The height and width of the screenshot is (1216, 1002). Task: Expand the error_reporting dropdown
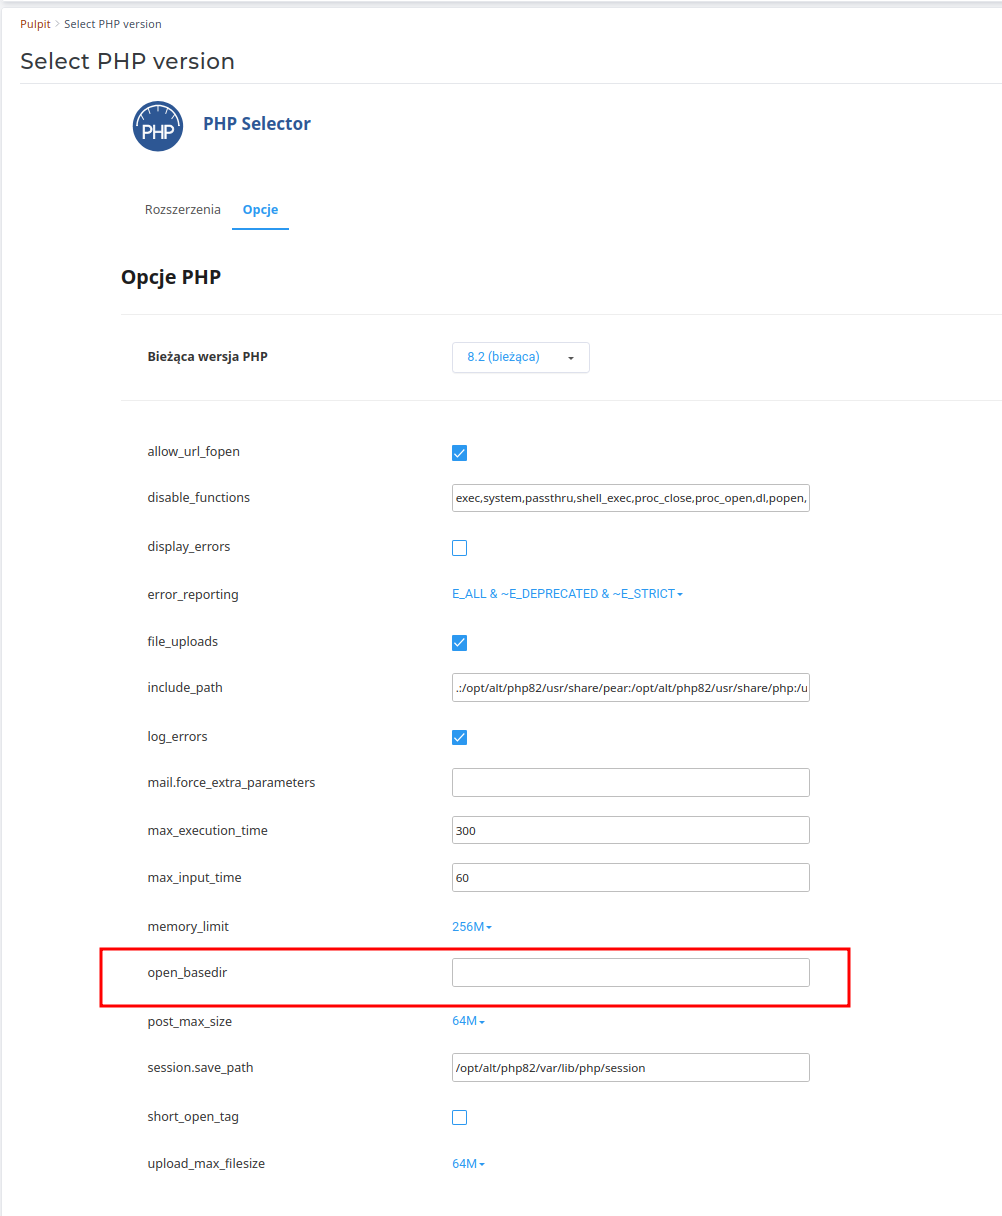(567, 594)
